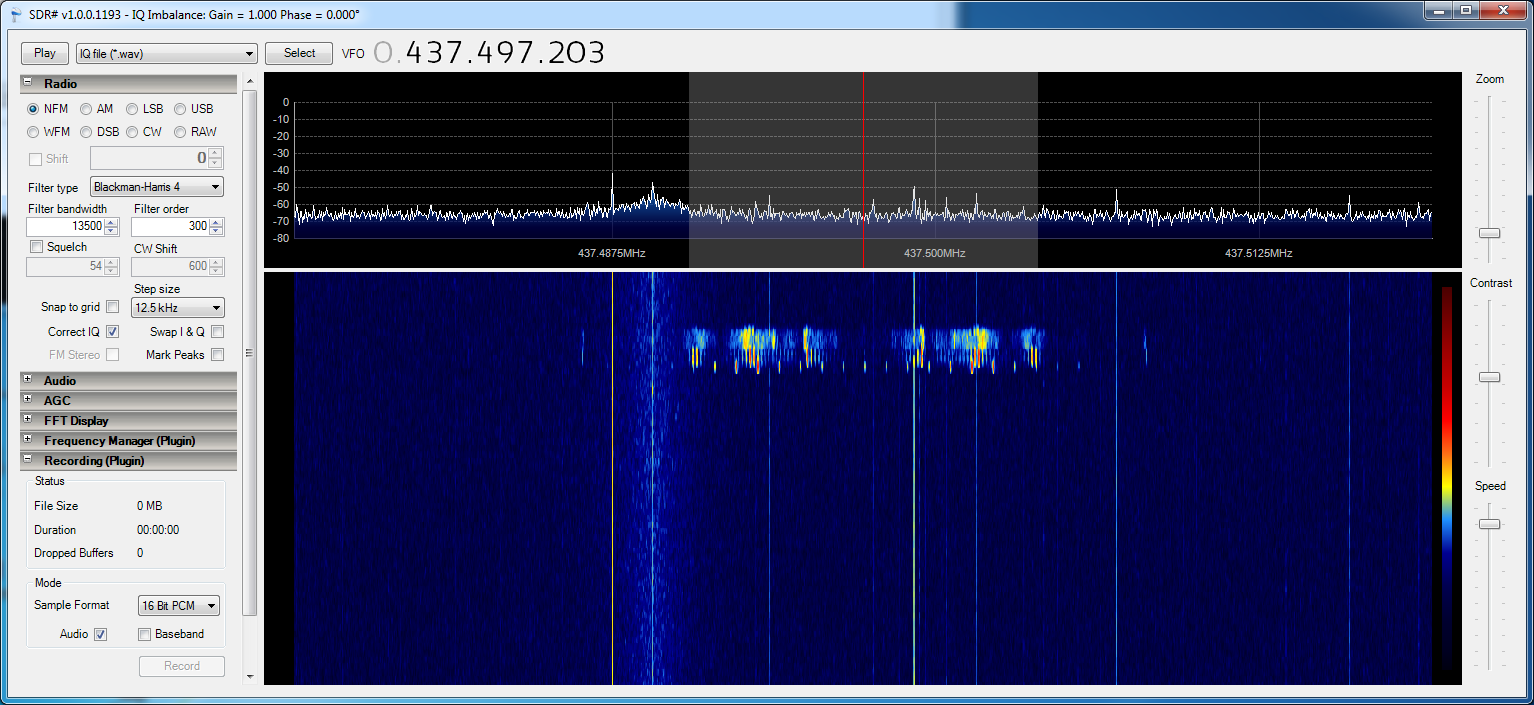Click the VFO frequency display

click(489, 53)
